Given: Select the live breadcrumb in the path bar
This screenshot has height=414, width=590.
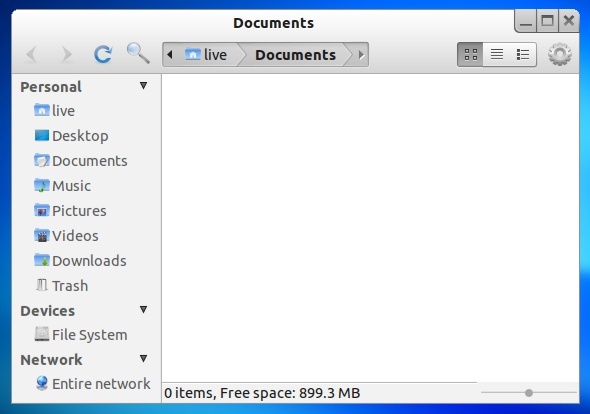Looking at the screenshot, I should click(x=206, y=55).
